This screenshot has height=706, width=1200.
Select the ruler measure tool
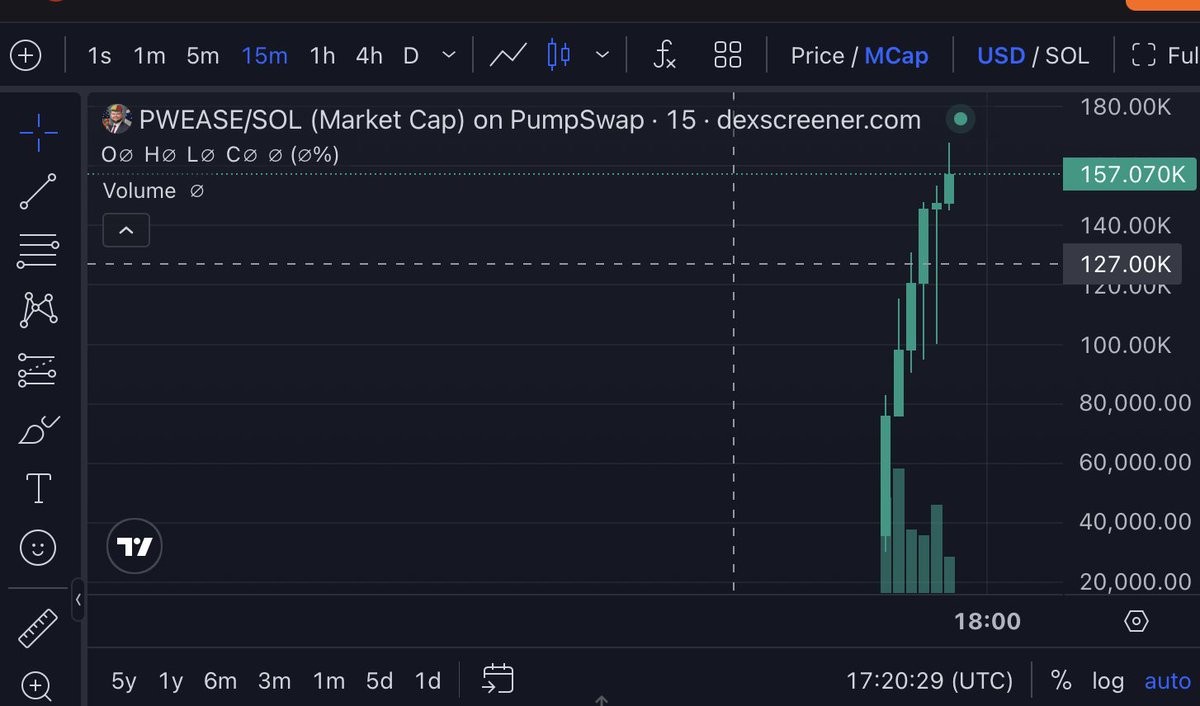pyautogui.click(x=38, y=628)
